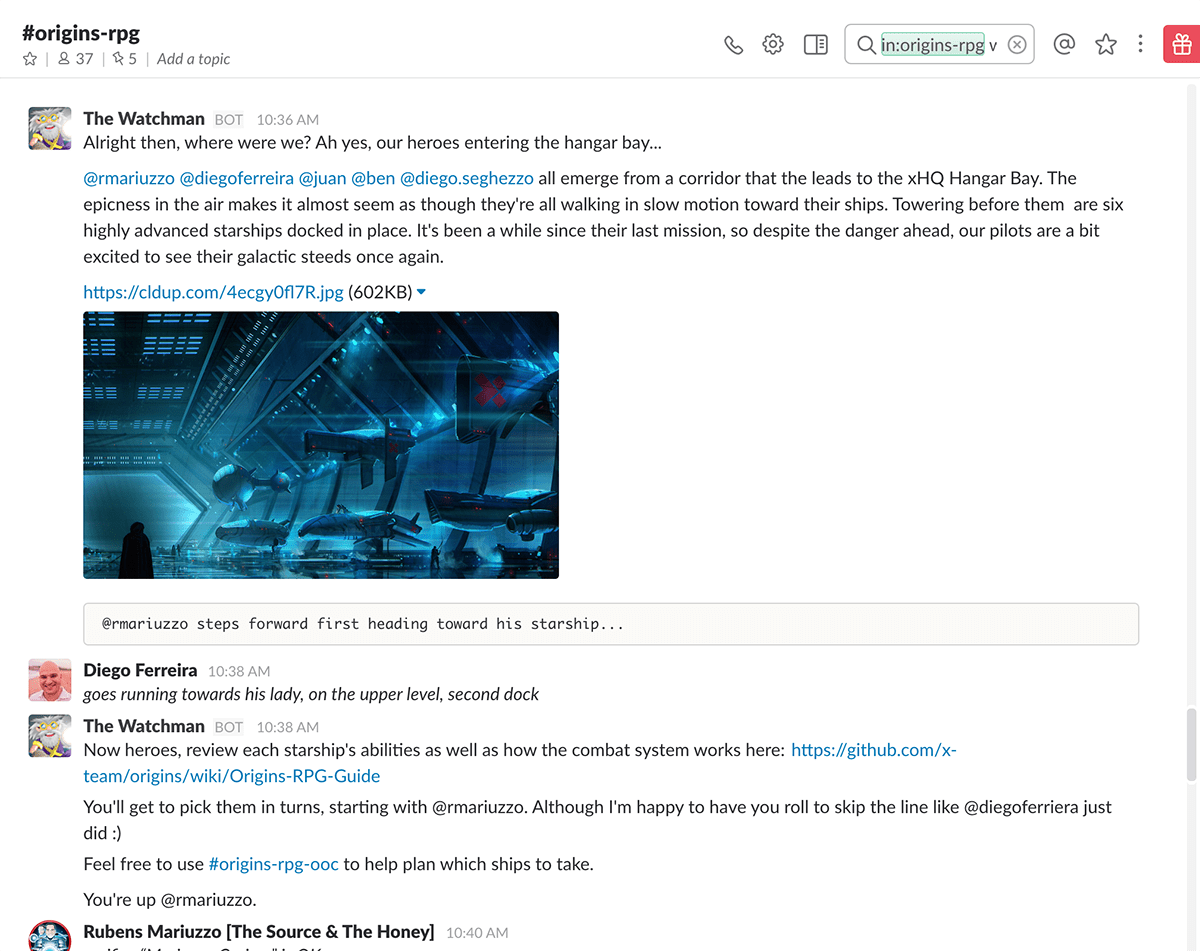
Task: Click the 10:40 AM timestamp
Action: [x=477, y=933]
